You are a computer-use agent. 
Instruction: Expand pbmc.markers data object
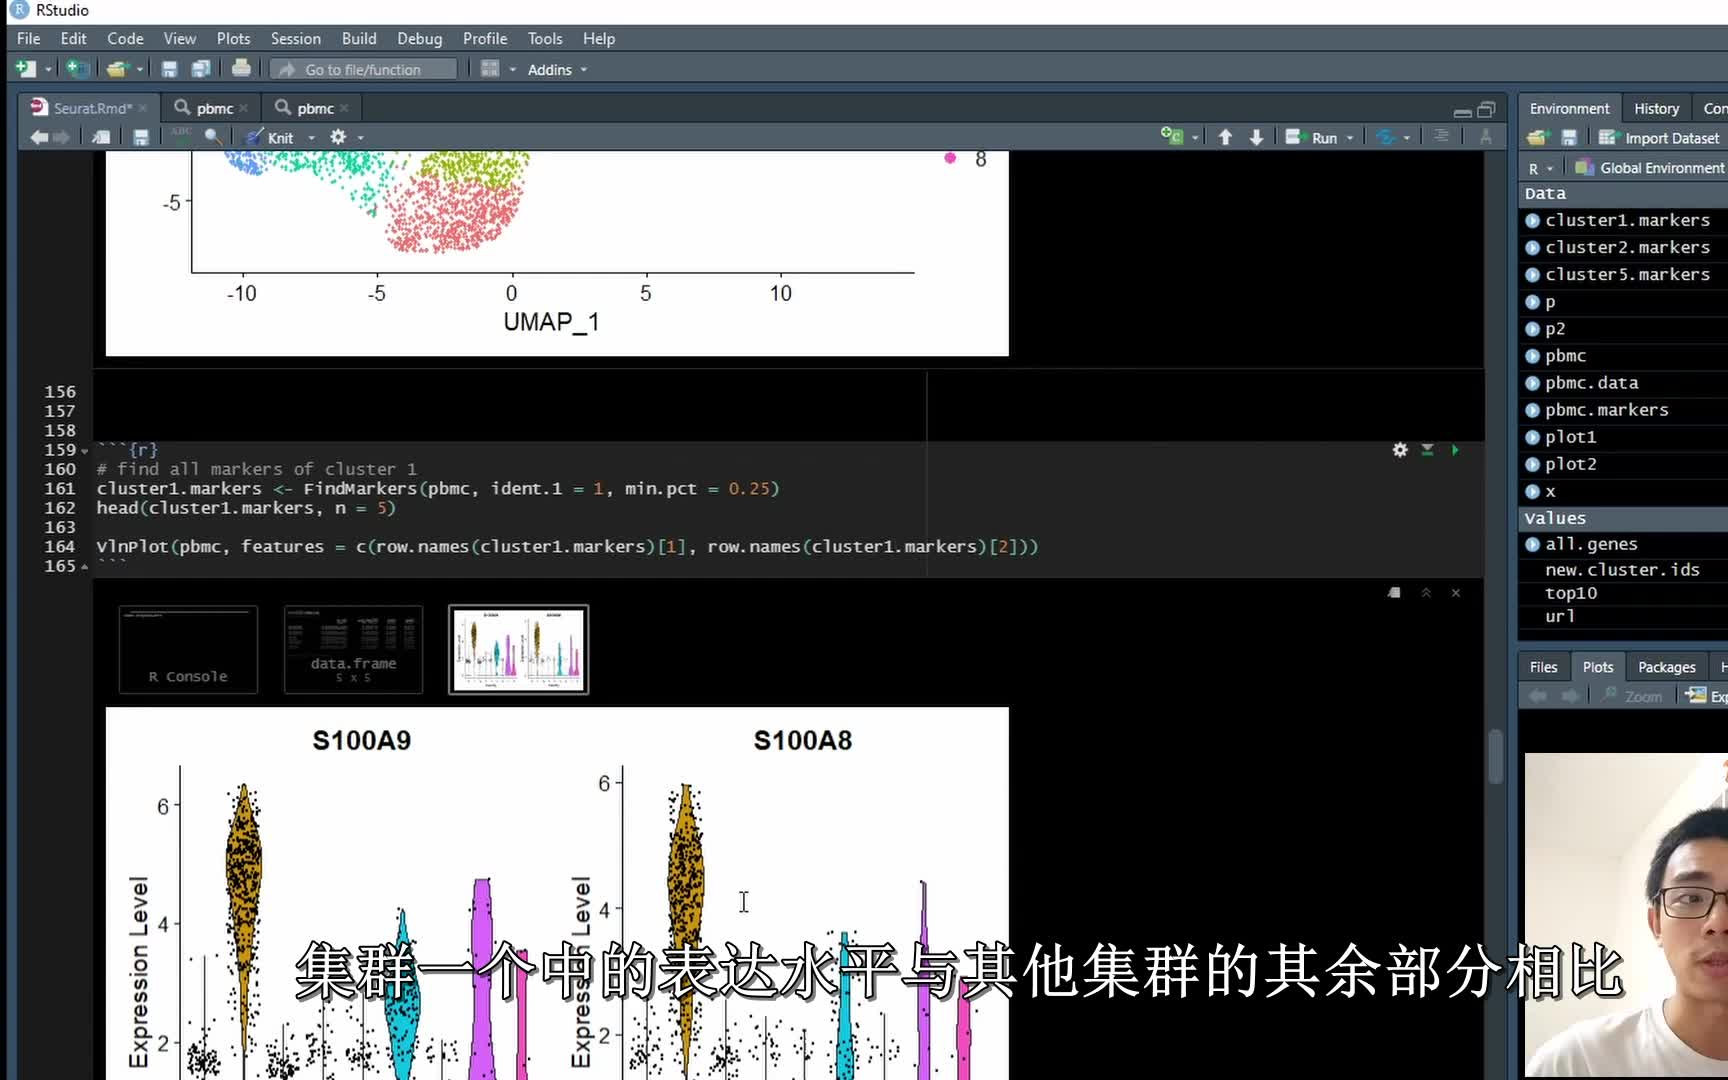1532,410
